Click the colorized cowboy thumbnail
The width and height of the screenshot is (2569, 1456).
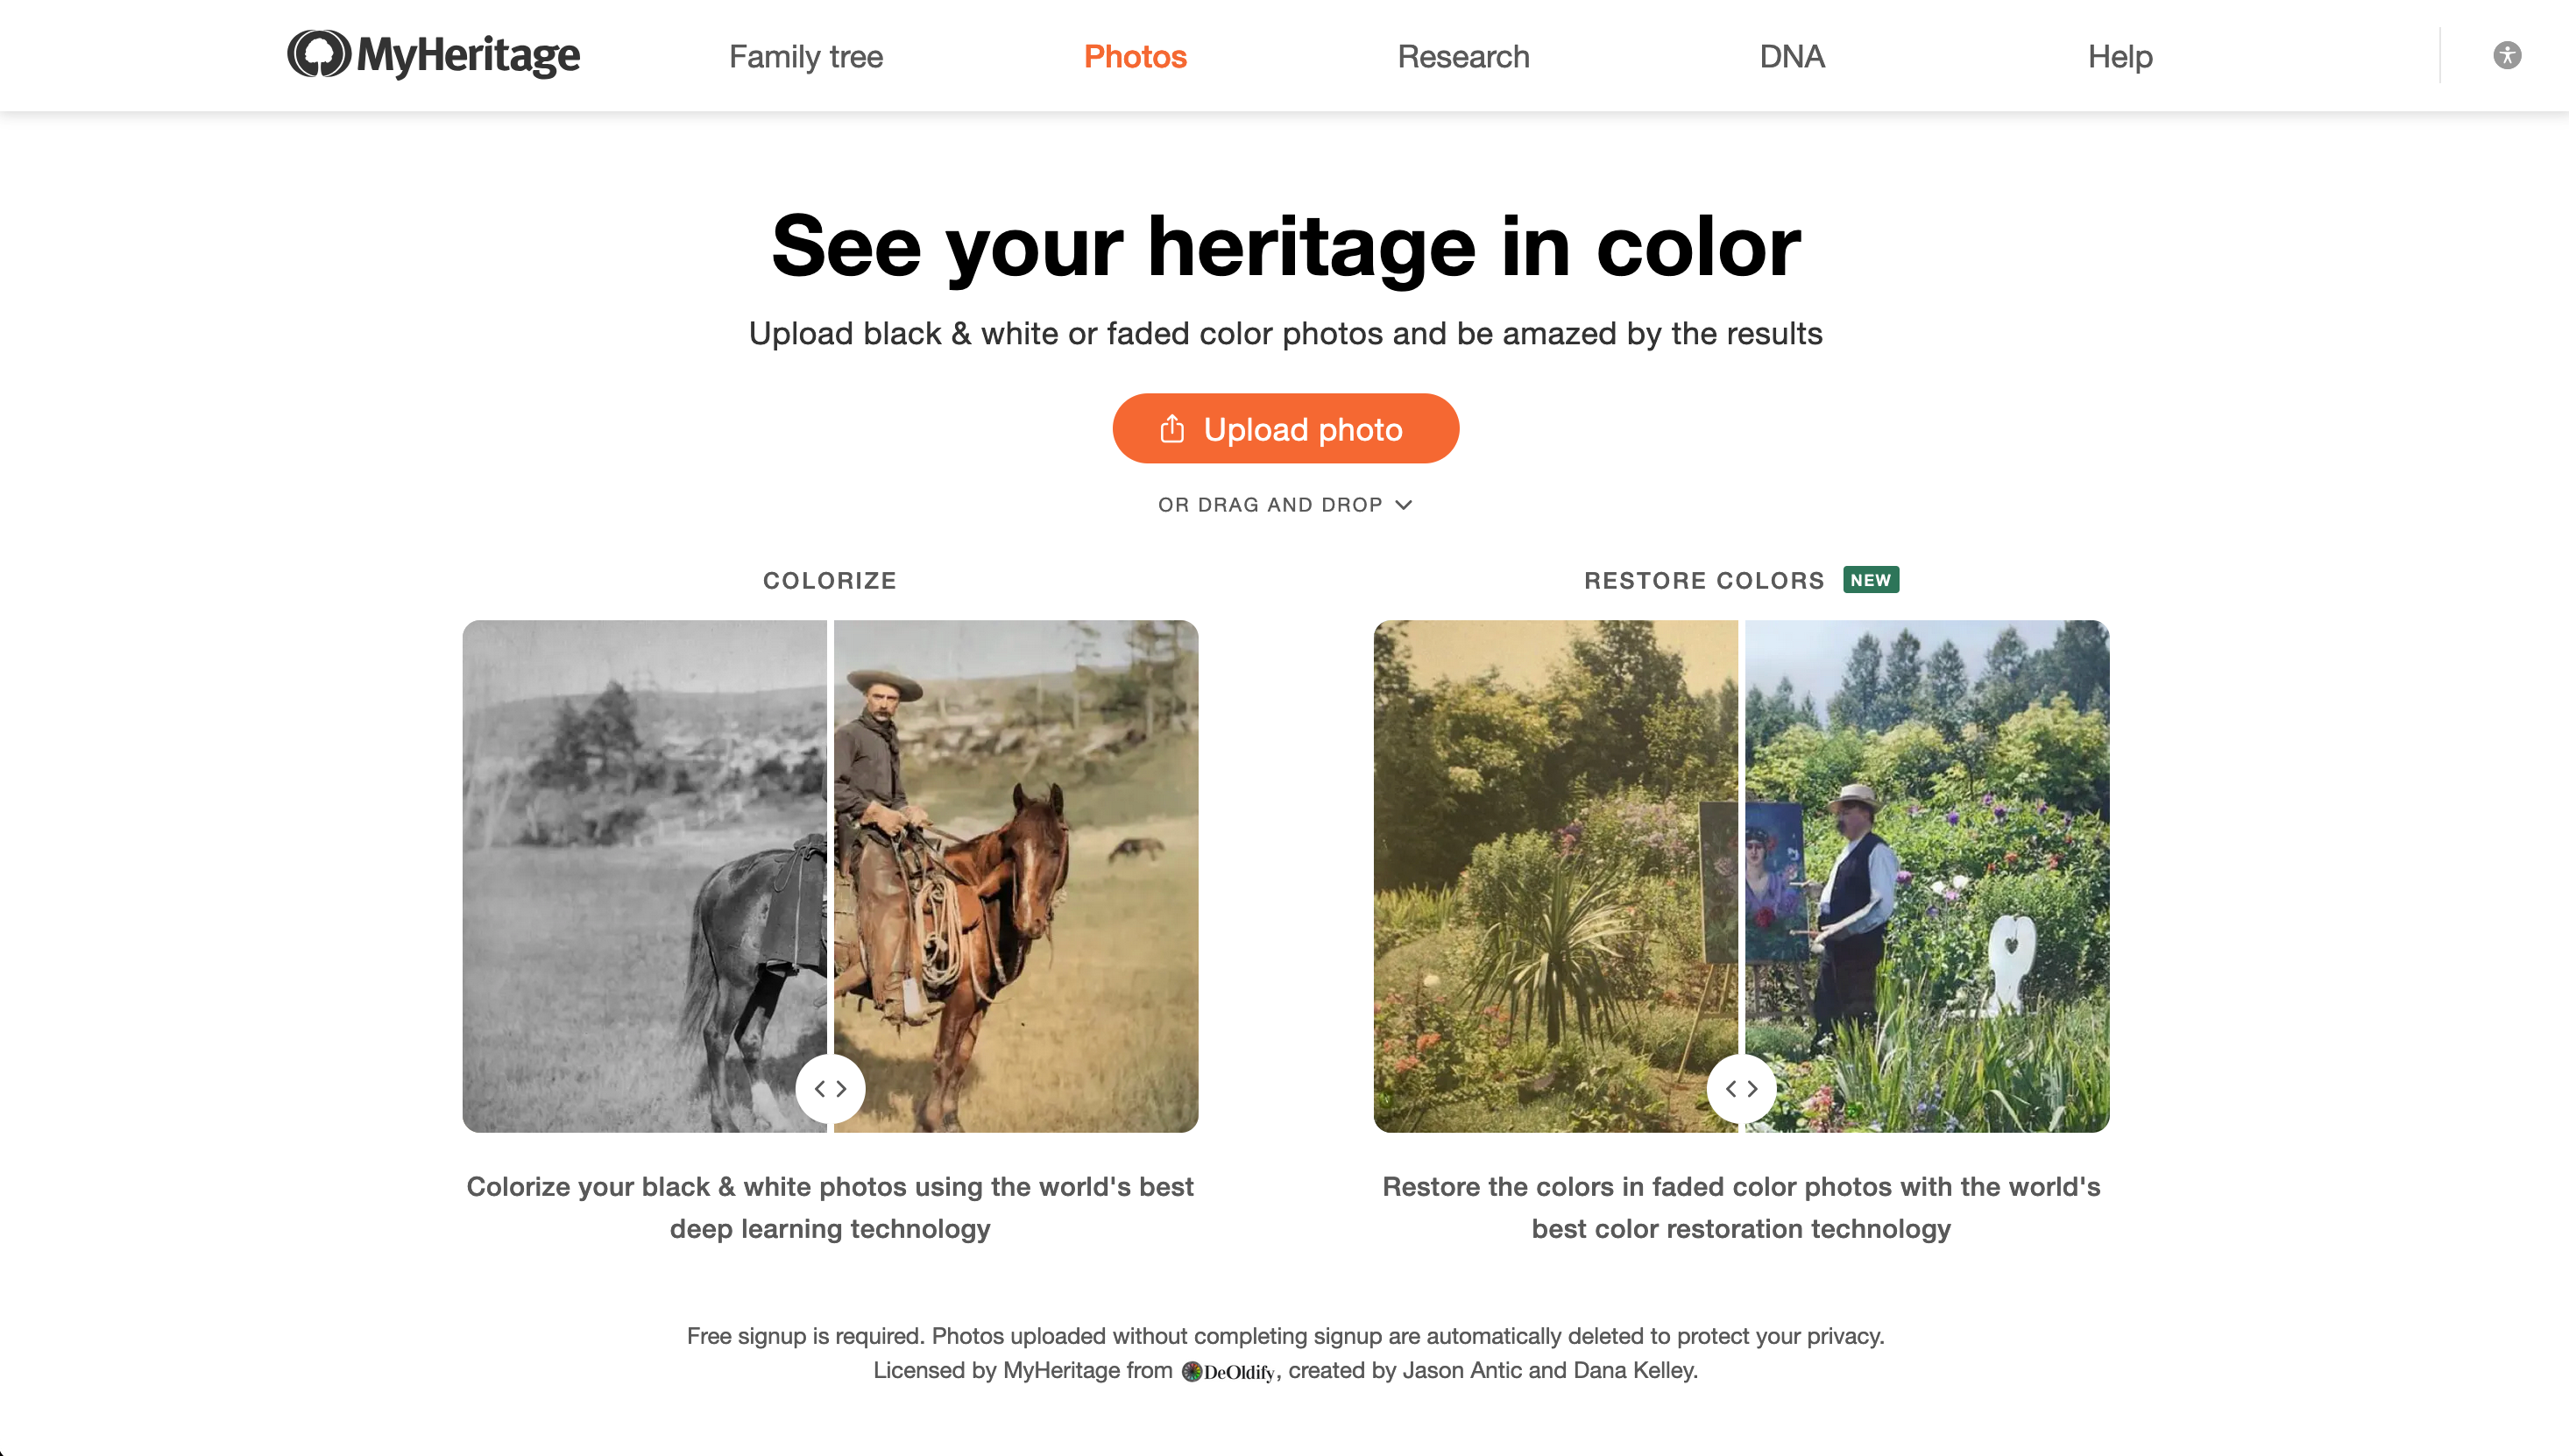1015,875
